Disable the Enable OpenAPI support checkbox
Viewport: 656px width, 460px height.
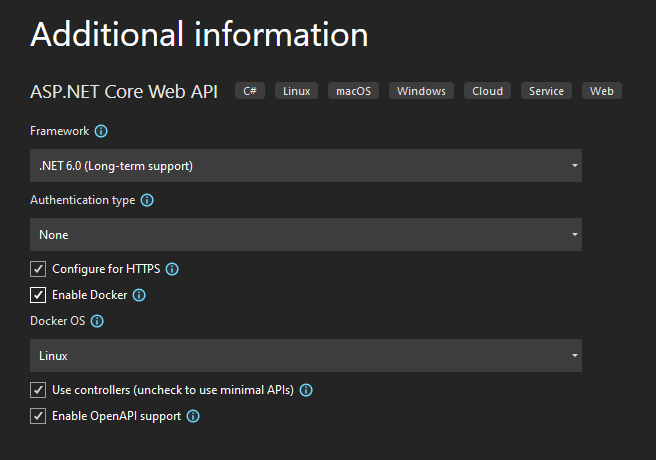click(x=38, y=416)
